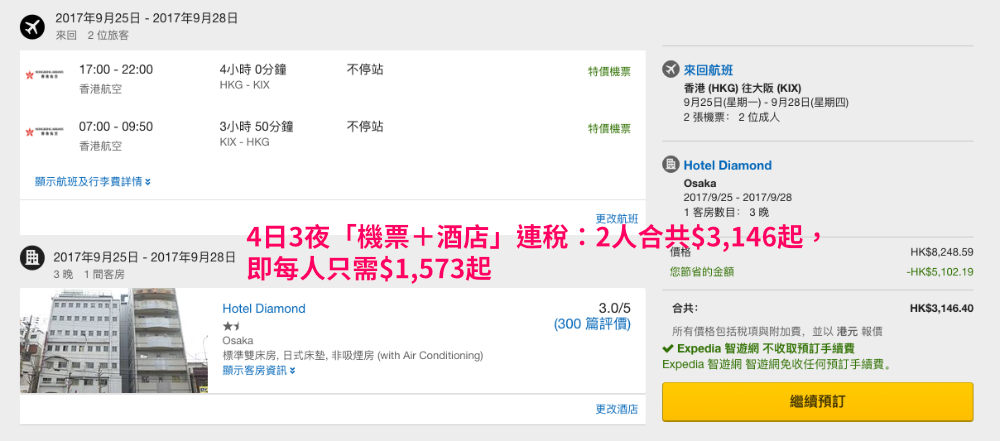Click the 2 張機票: 2 位成人 text
The image size is (1000, 441).
732,117
